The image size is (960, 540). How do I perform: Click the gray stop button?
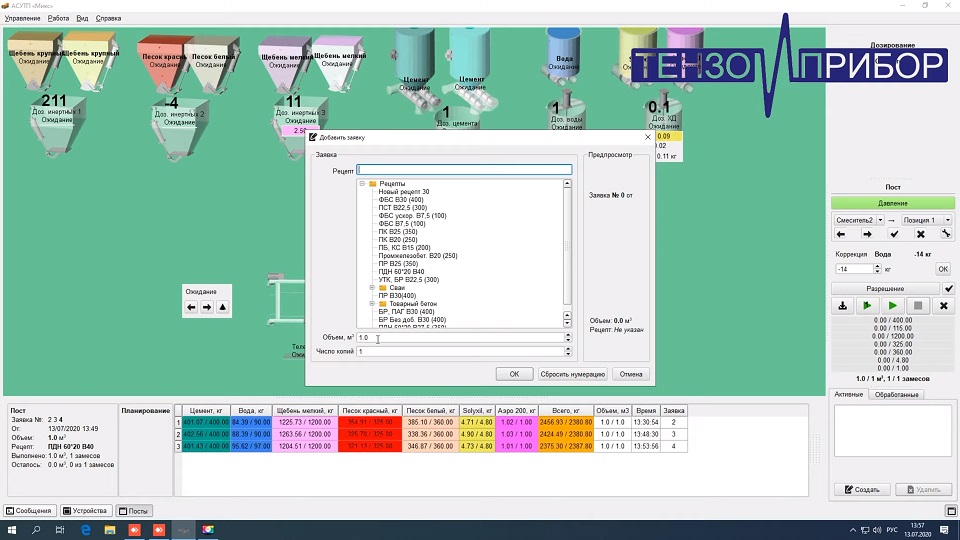pos(918,306)
